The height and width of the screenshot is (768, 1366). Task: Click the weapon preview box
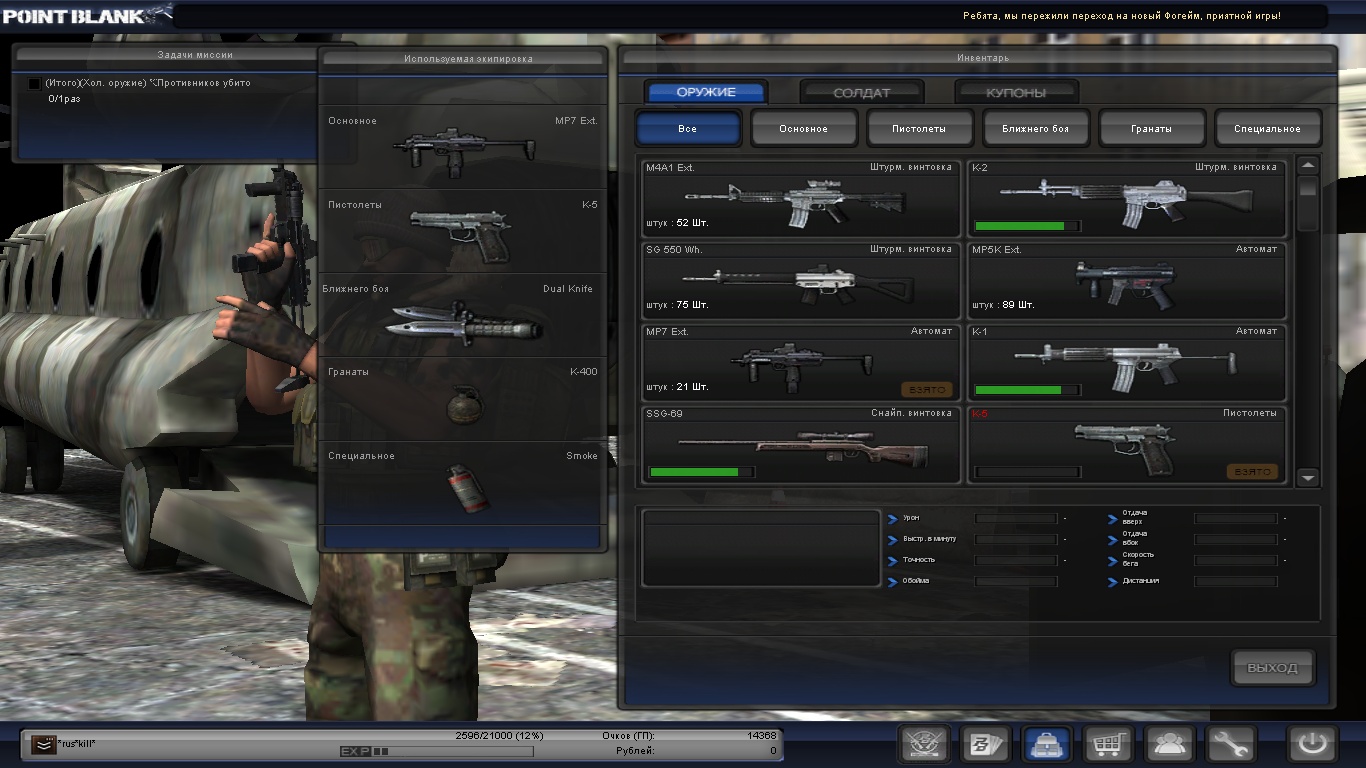point(761,548)
